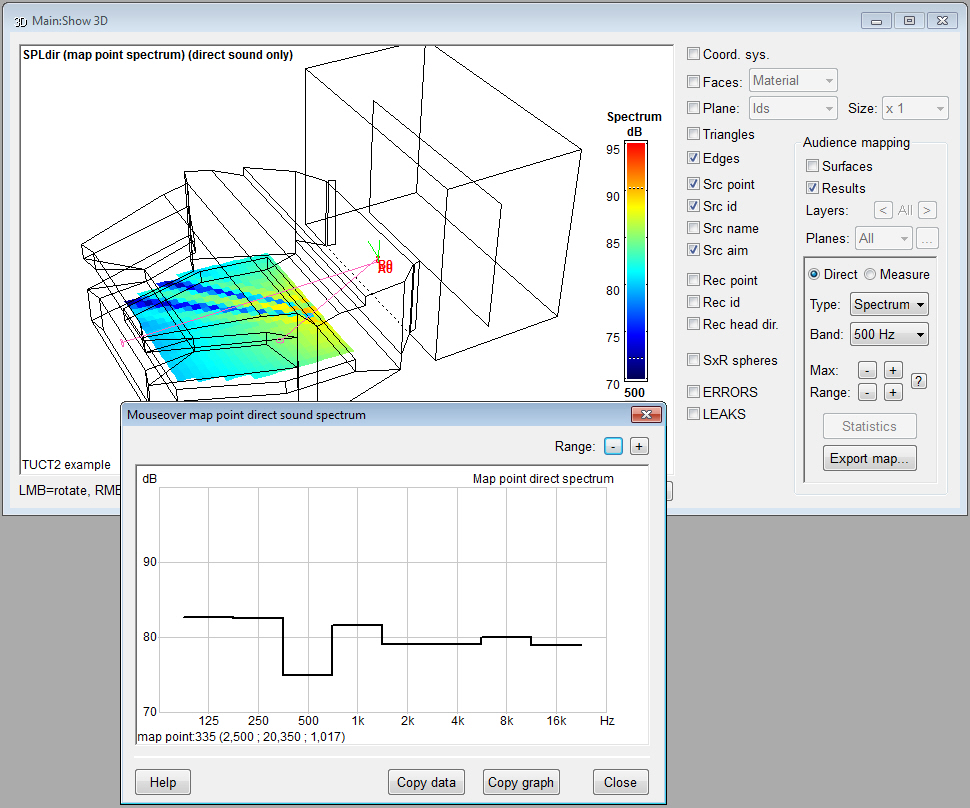Uncheck the Edges checkbox

tap(693, 158)
